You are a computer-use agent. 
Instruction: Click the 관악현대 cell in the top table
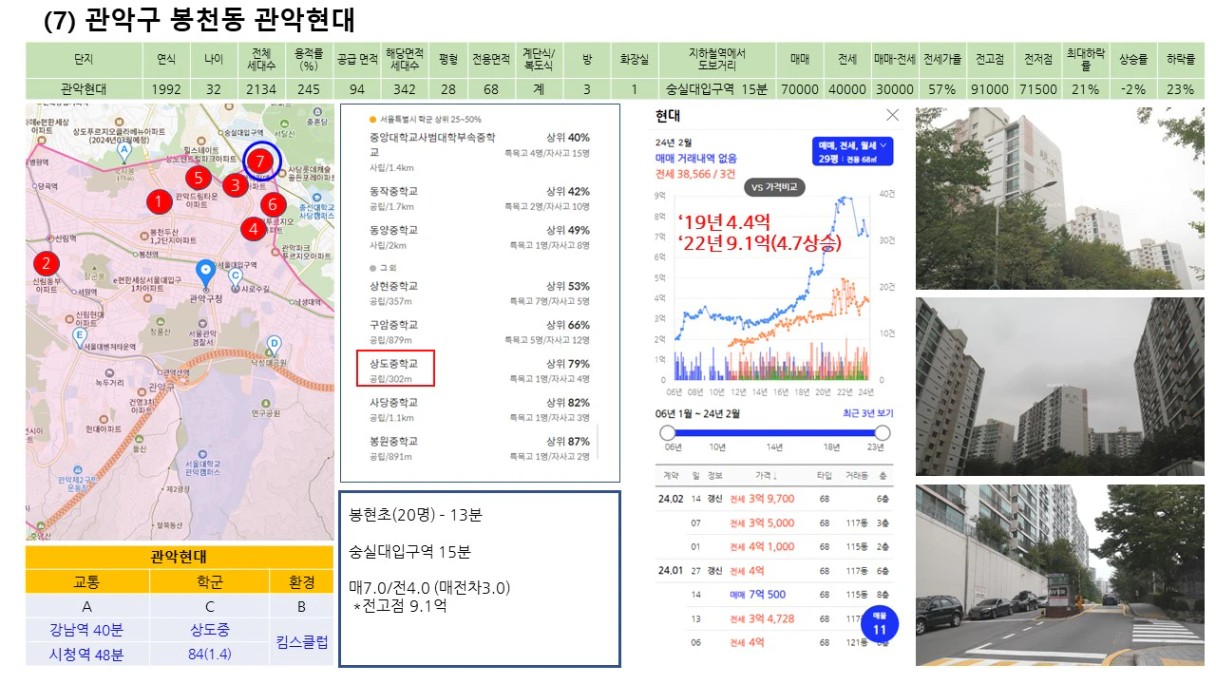point(85,89)
